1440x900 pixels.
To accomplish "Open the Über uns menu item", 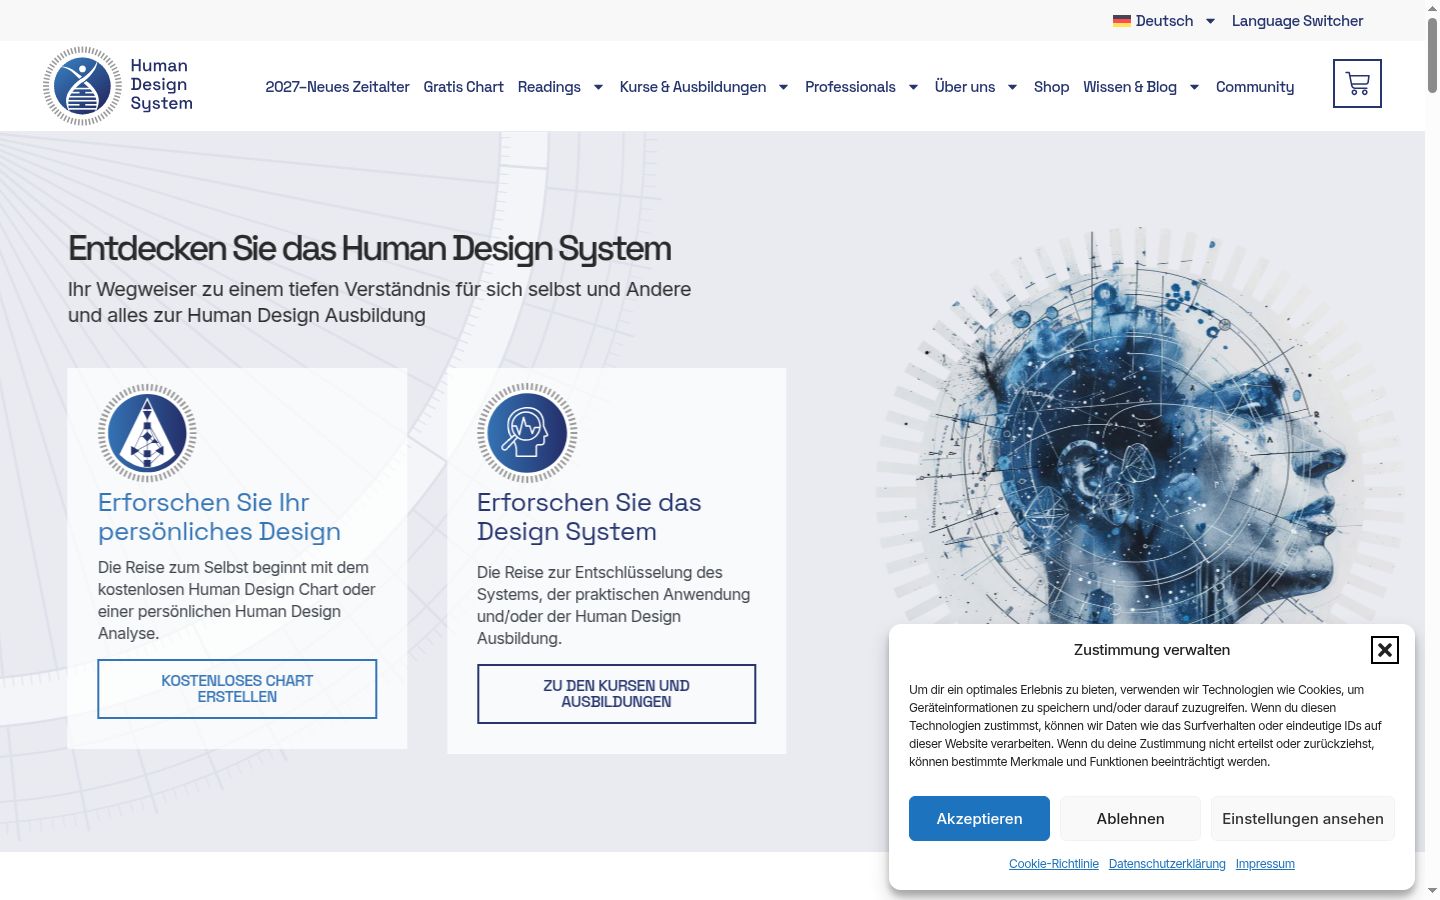I will [965, 87].
